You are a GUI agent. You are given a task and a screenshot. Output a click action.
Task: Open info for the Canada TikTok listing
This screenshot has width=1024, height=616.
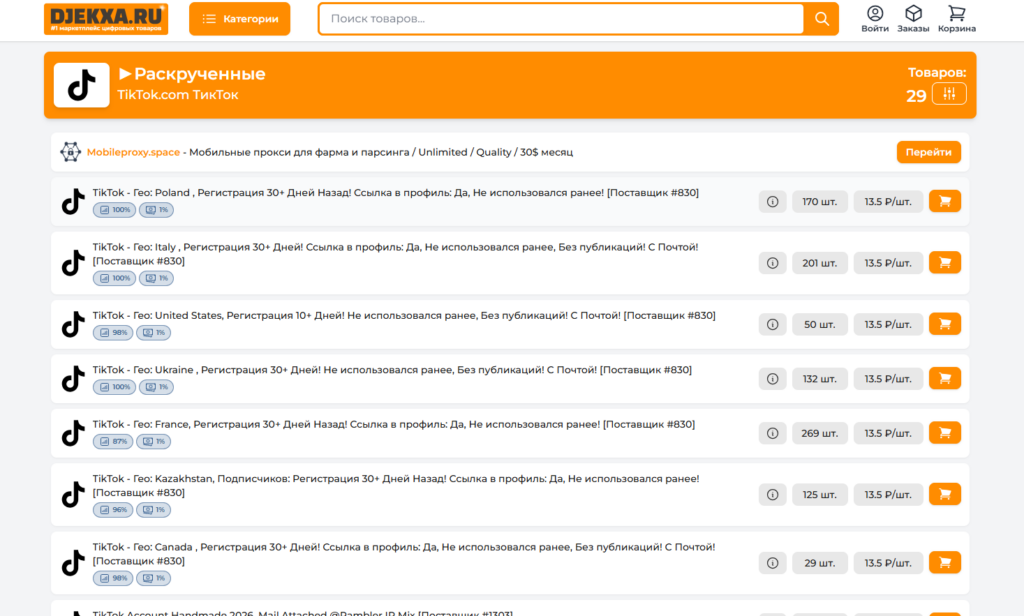click(773, 563)
